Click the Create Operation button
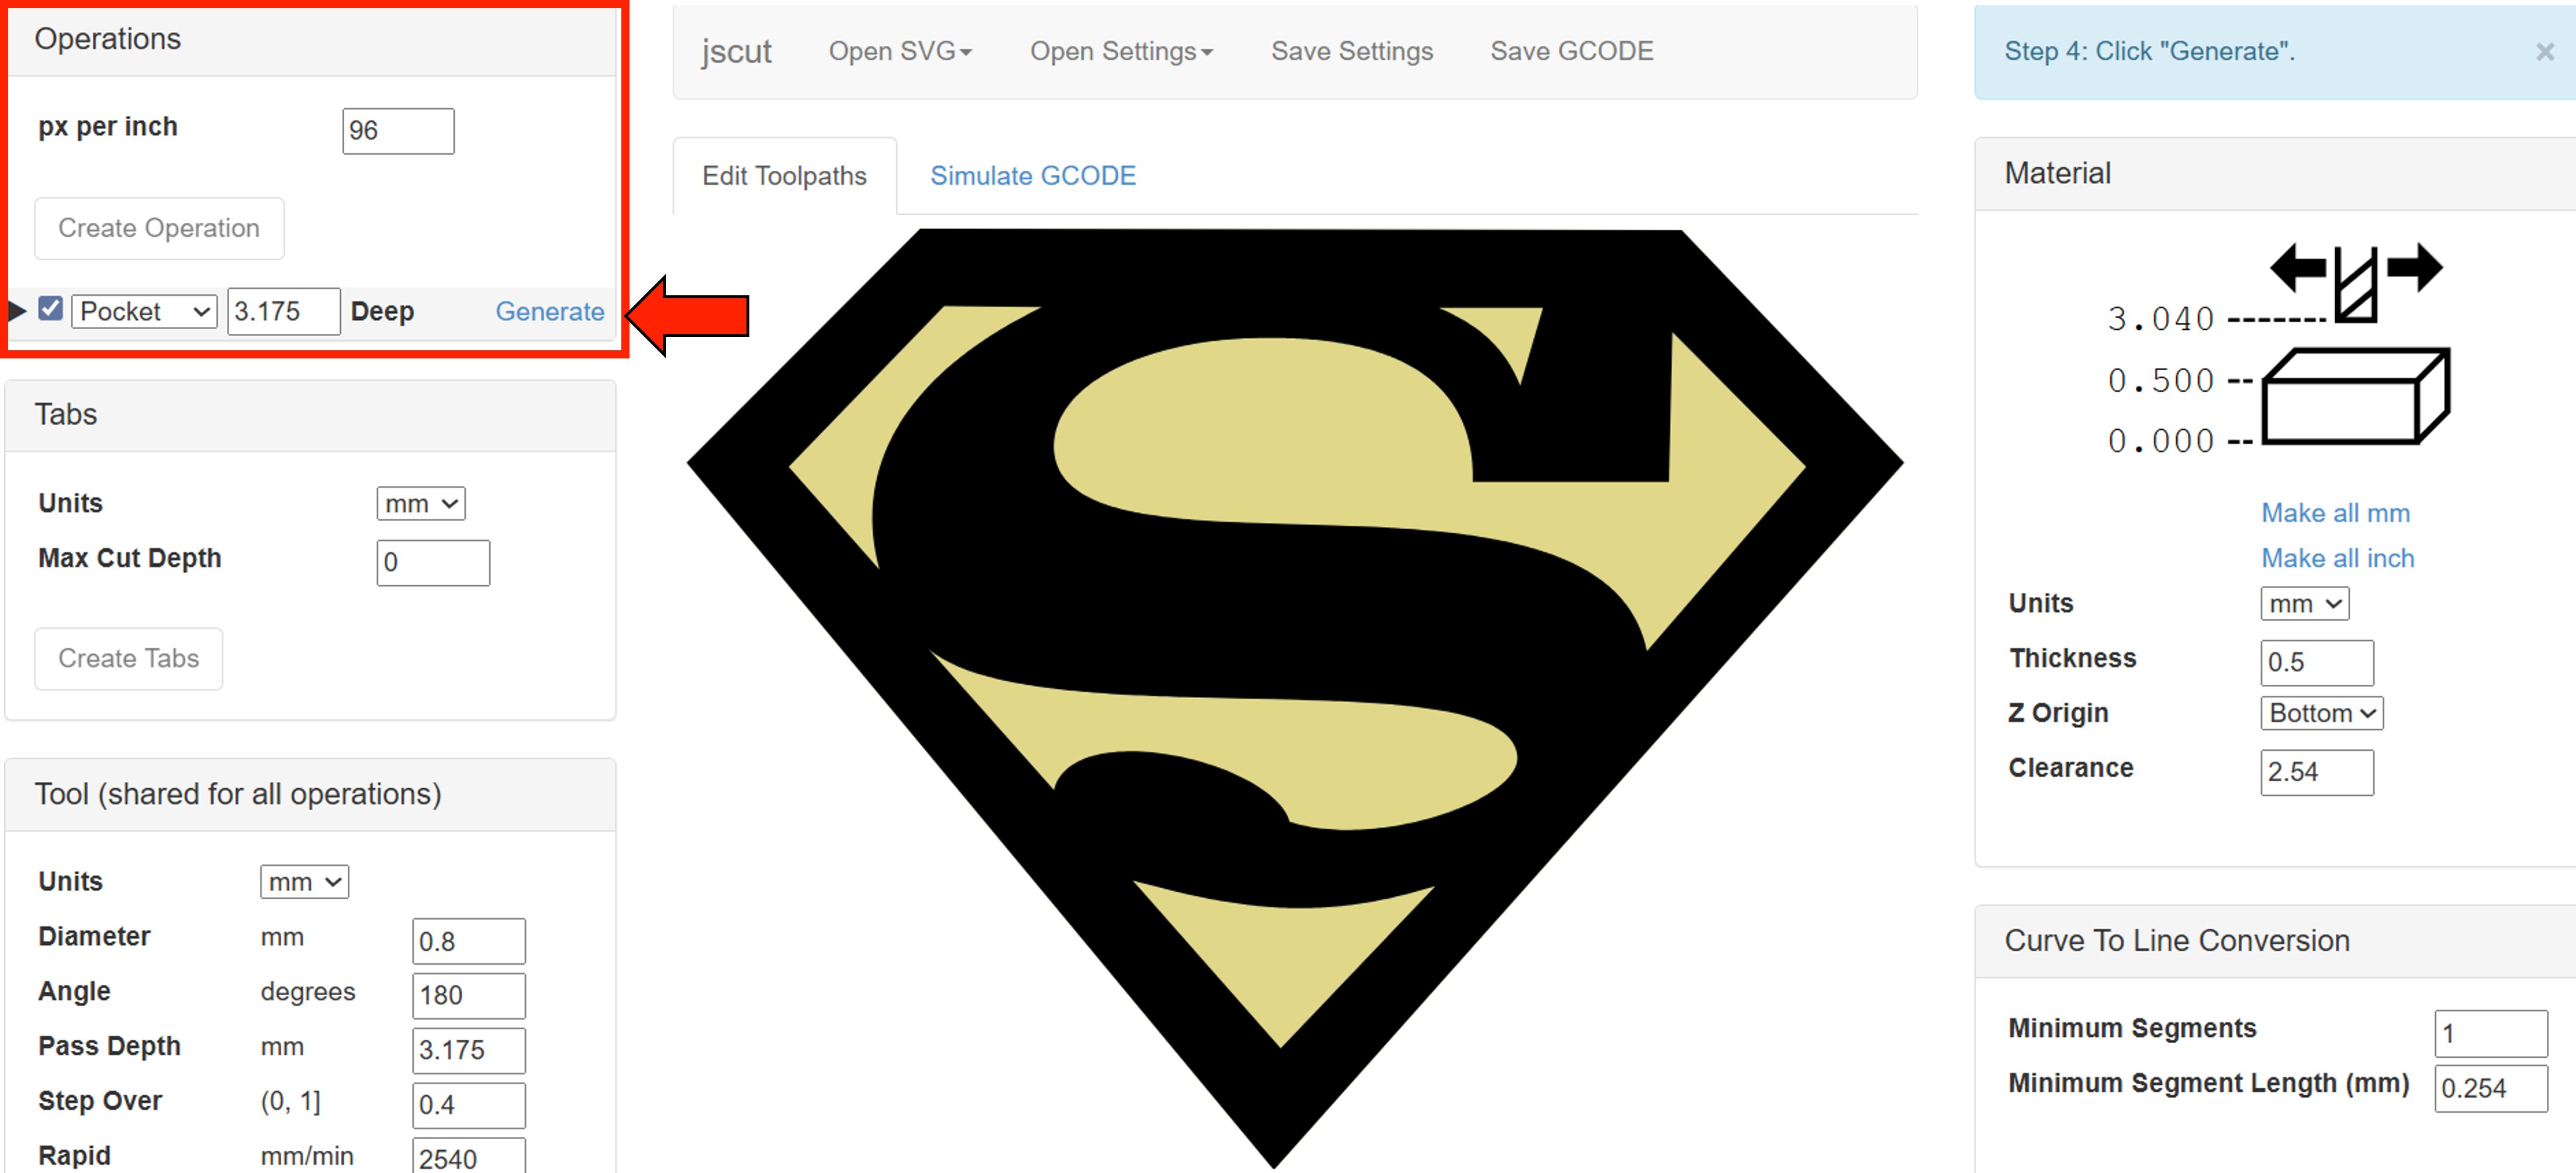2576x1173 pixels. click(159, 229)
